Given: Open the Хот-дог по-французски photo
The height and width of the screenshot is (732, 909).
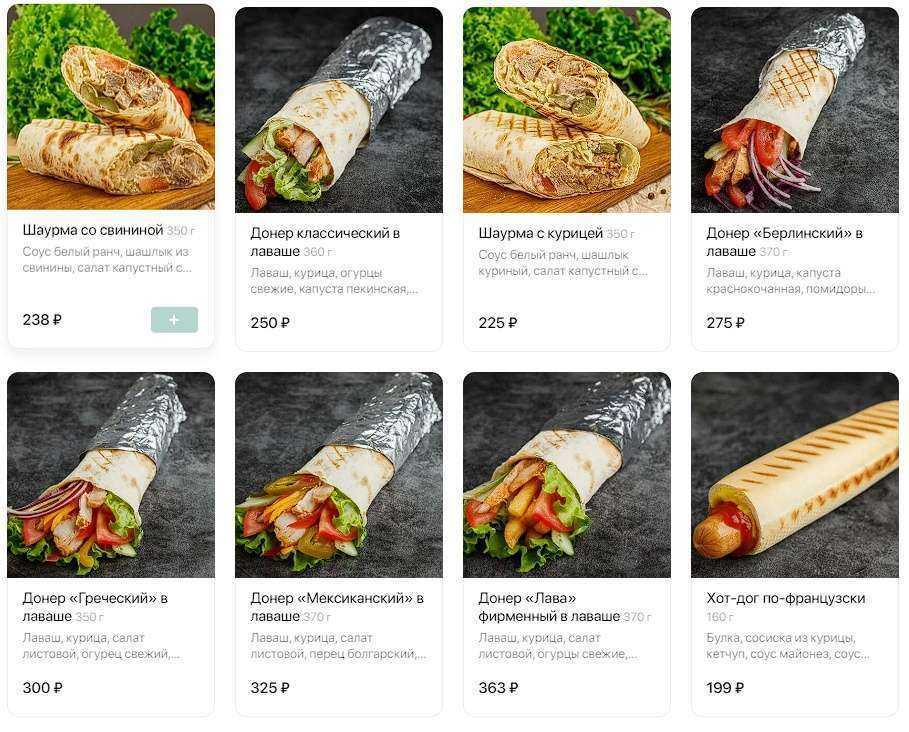Looking at the screenshot, I should (x=795, y=475).
